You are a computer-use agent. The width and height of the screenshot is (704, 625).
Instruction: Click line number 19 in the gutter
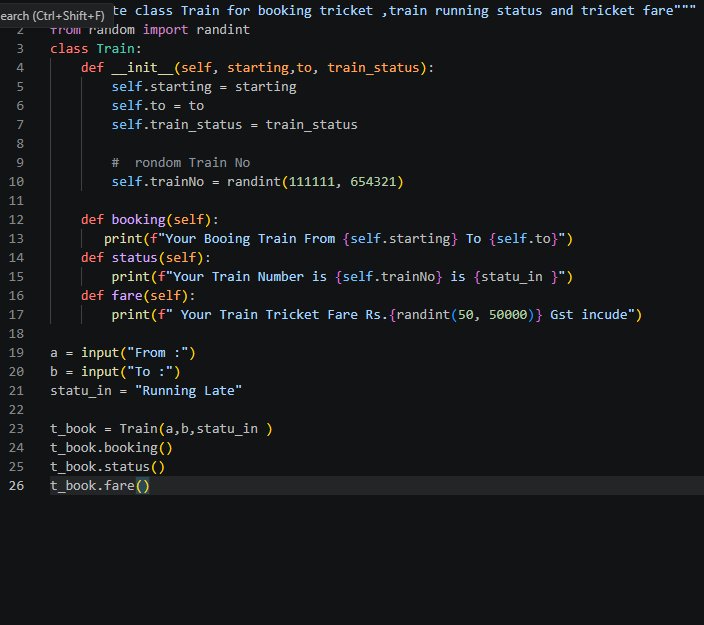click(16, 353)
